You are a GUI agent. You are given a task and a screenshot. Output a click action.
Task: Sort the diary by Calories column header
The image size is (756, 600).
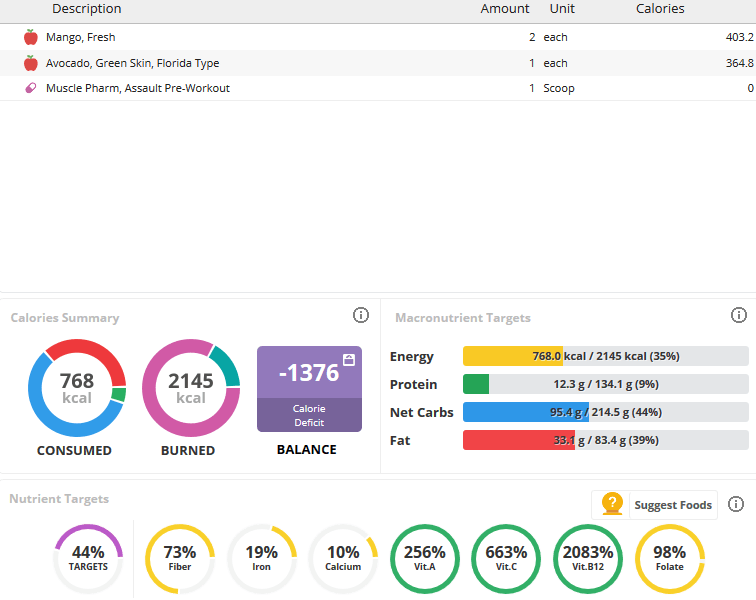(x=660, y=9)
